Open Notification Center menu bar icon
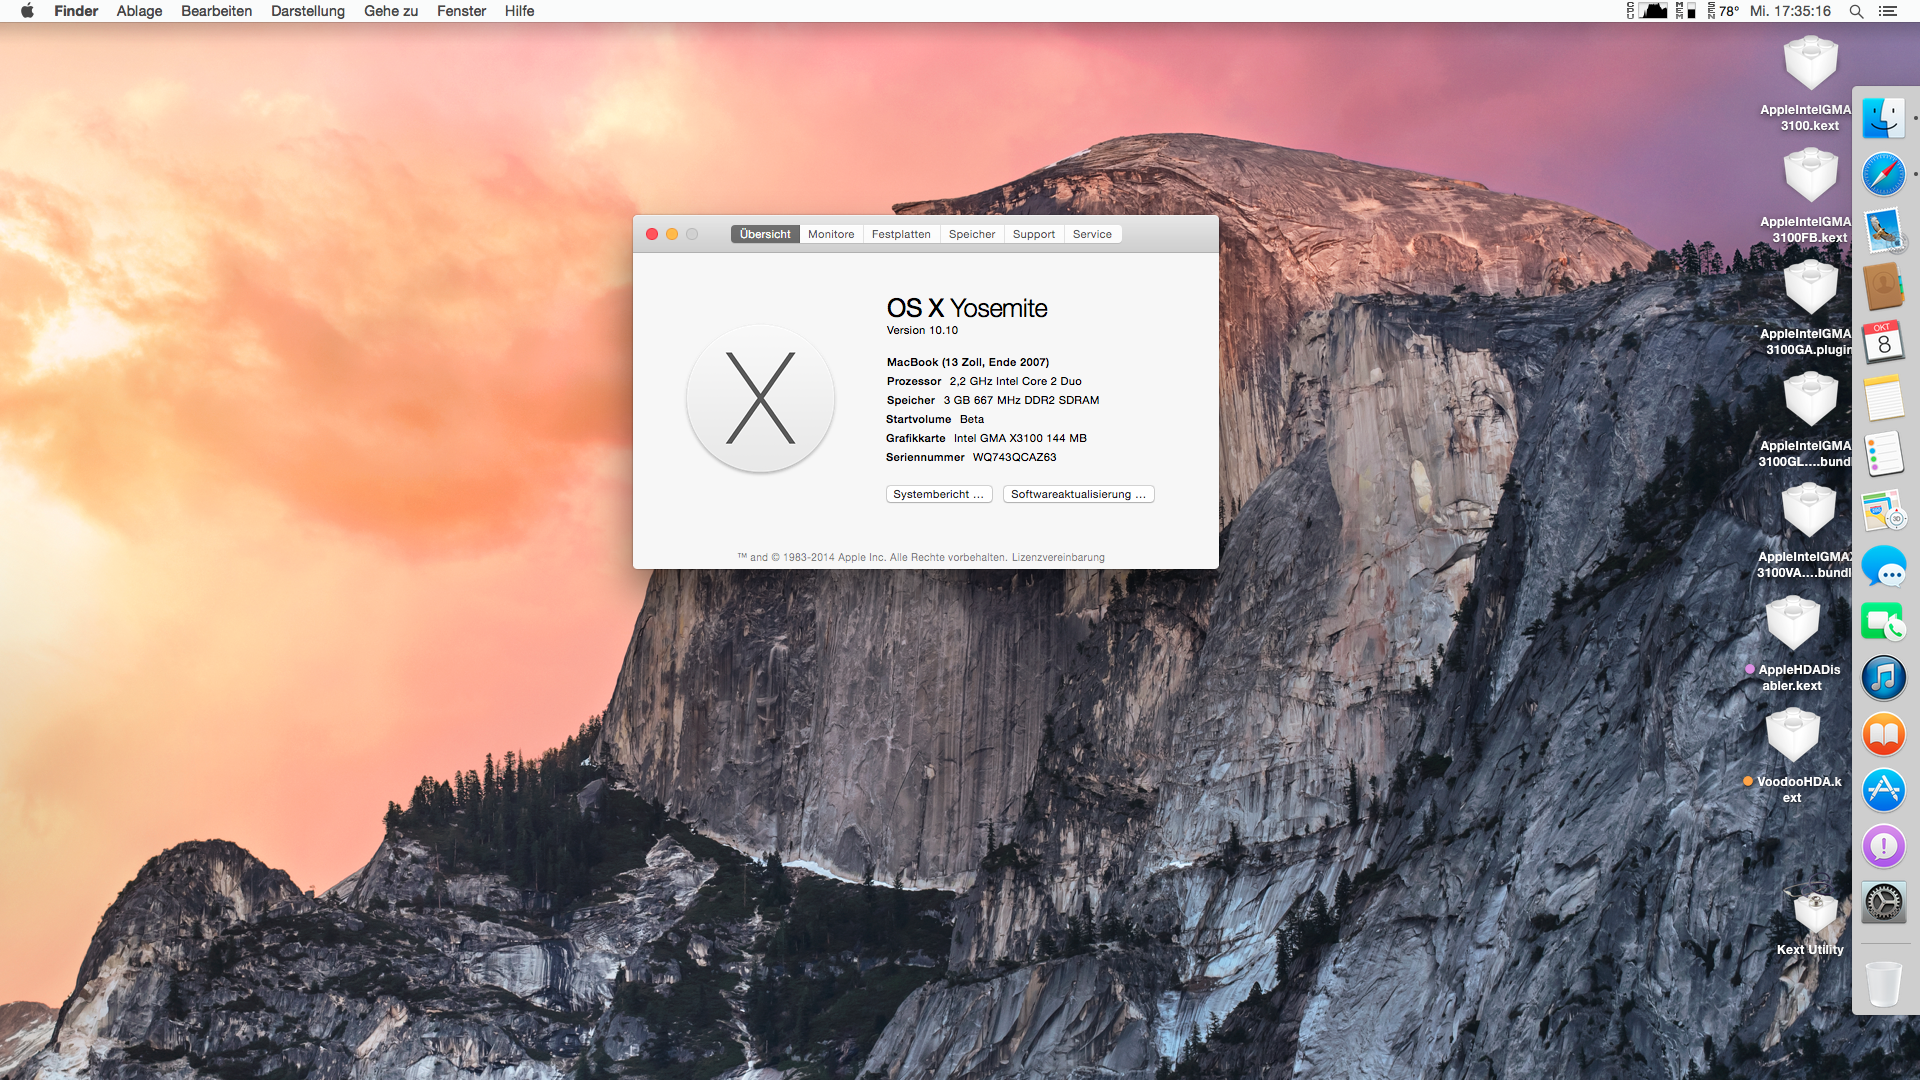 (x=1888, y=11)
